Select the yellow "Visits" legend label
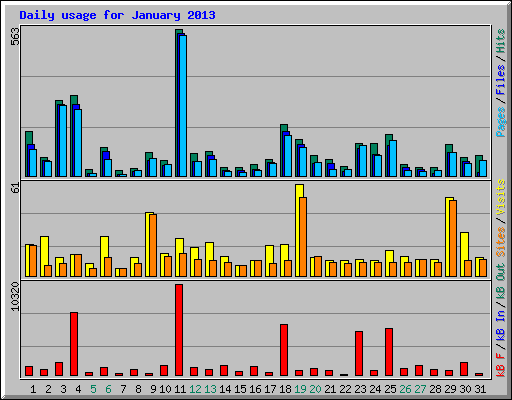The width and height of the screenshot is (512, 400). [x=500, y=197]
